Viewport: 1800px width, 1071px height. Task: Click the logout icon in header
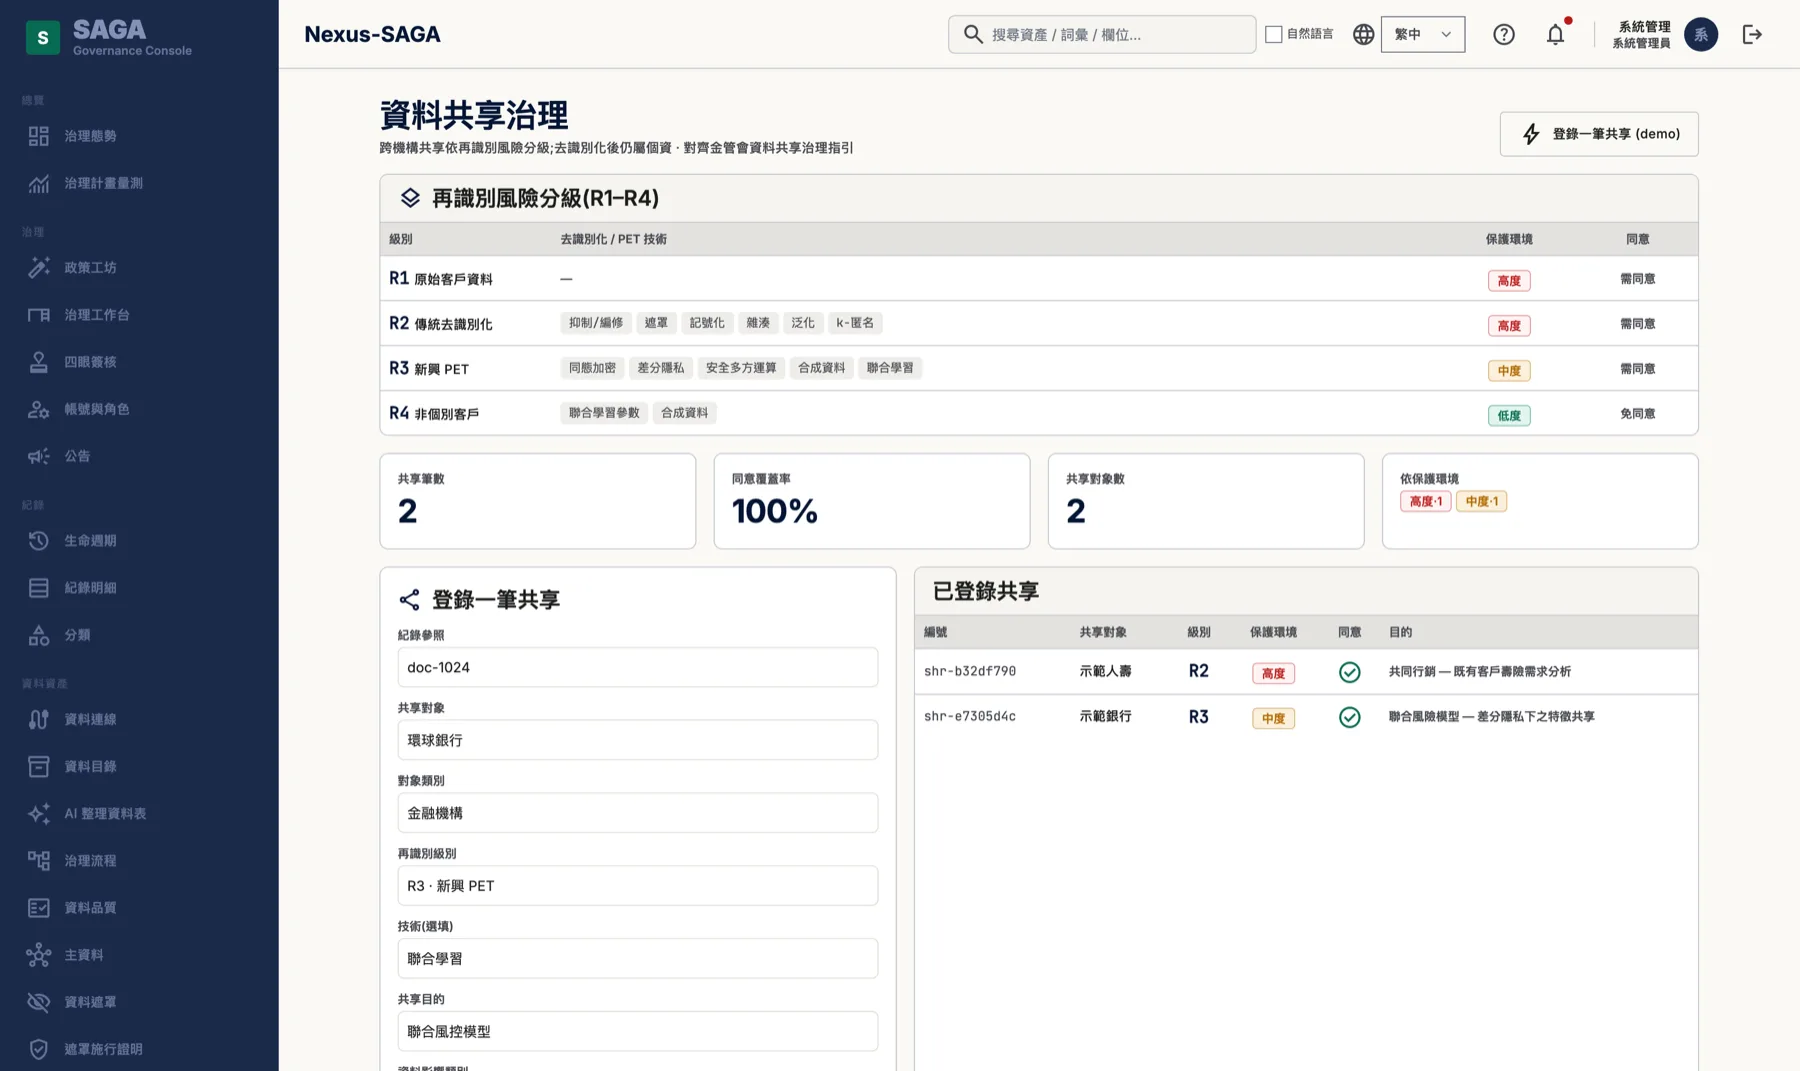[1752, 34]
